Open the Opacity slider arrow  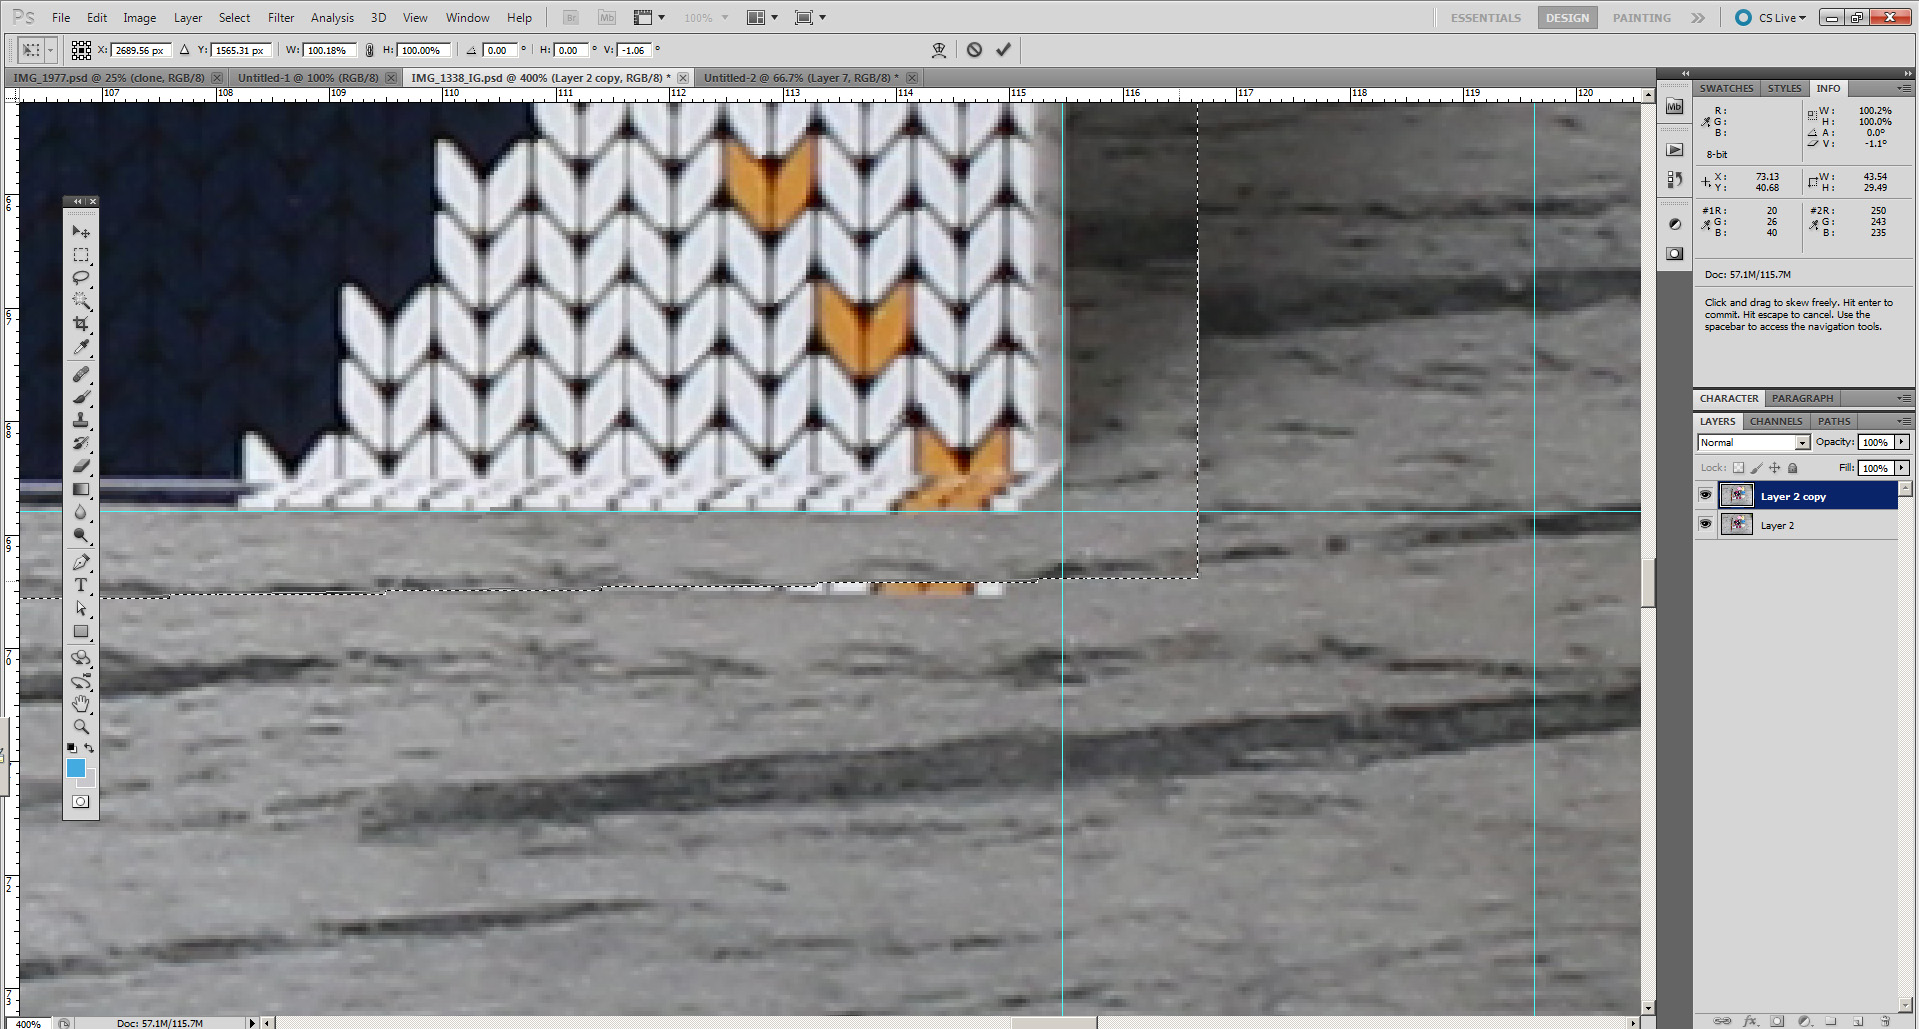tap(1901, 442)
